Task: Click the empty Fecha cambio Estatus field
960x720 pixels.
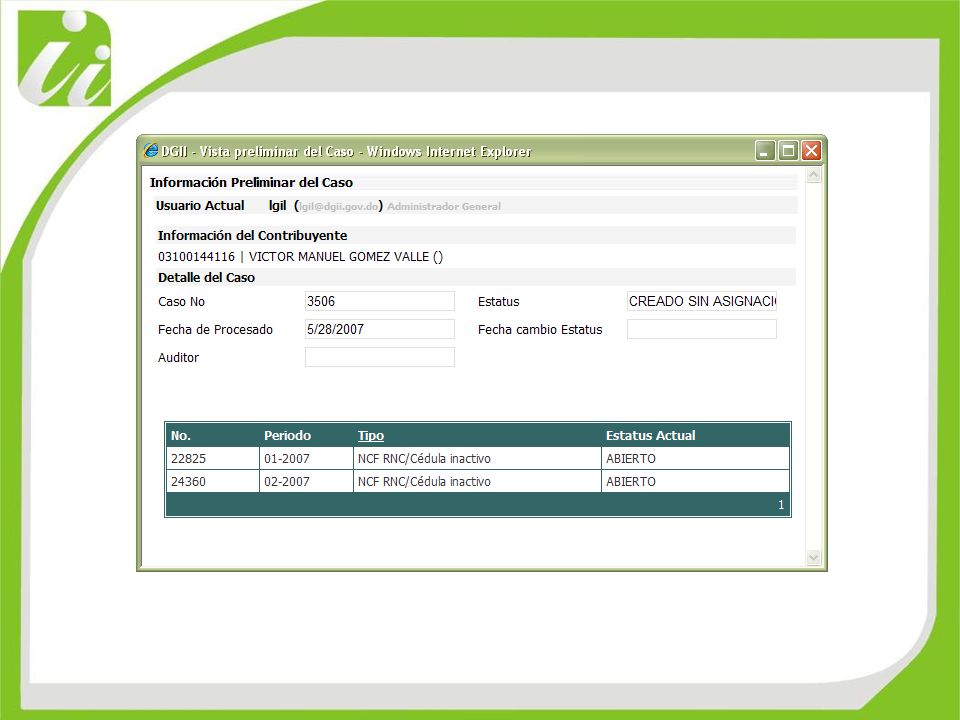Action: tap(702, 329)
